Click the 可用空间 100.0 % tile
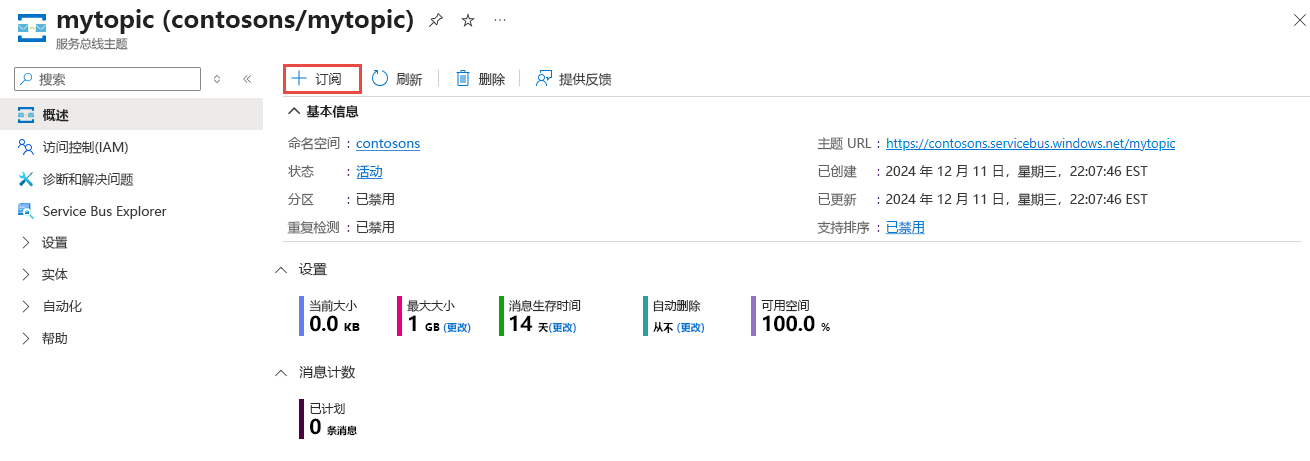1310x461 pixels. (792, 316)
